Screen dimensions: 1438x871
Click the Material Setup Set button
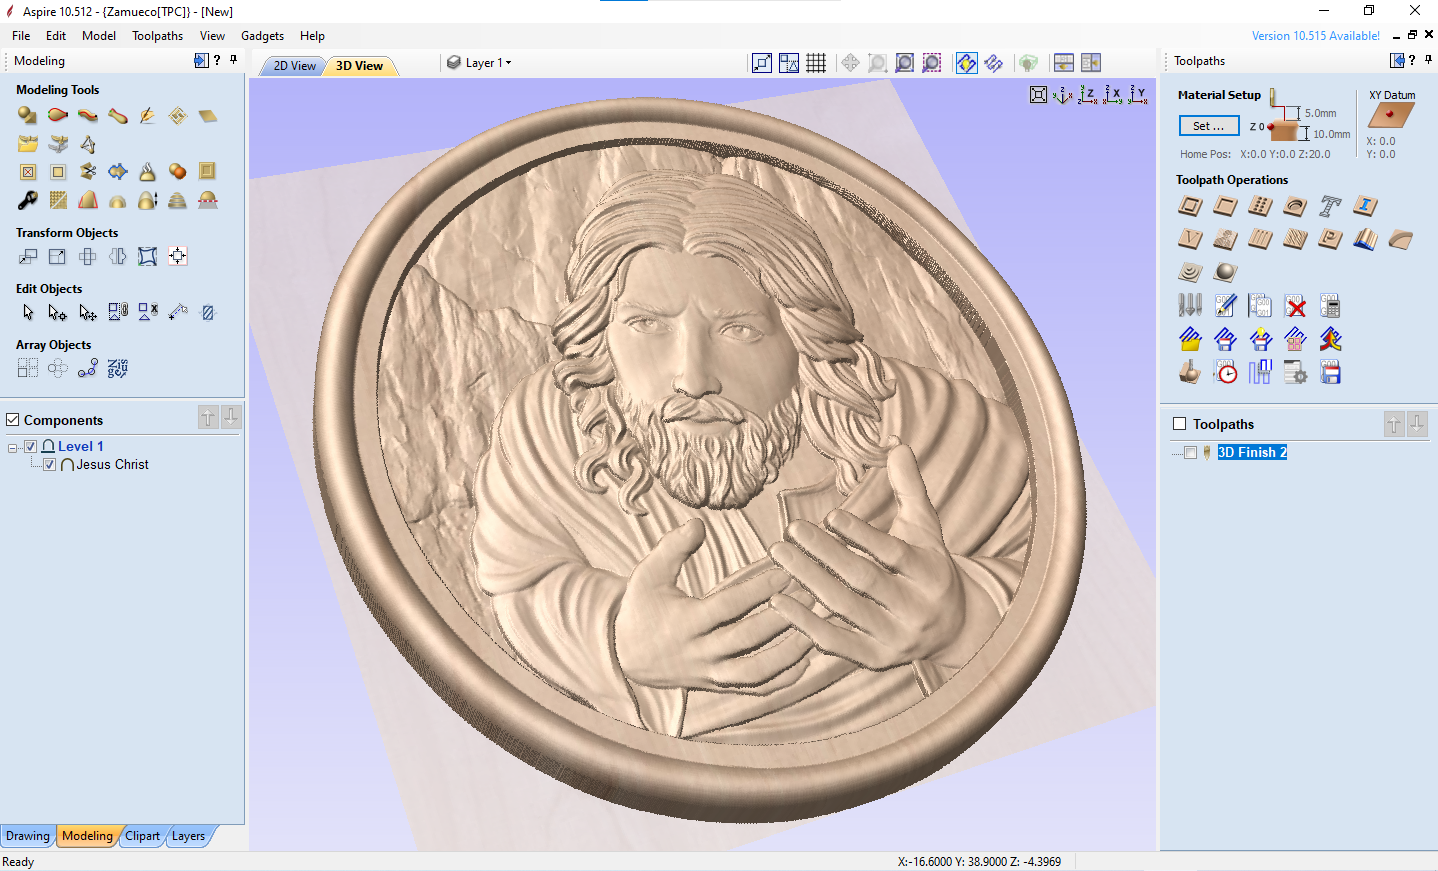(x=1208, y=126)
